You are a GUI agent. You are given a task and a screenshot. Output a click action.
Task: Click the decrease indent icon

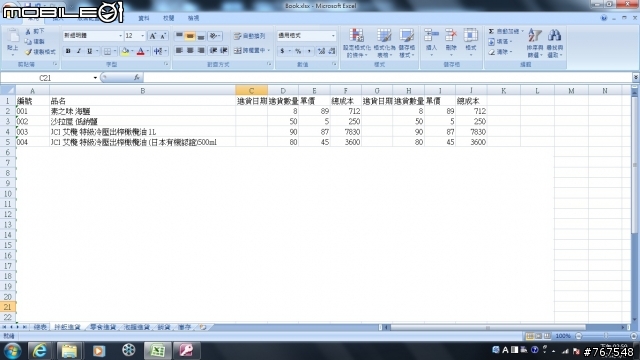[213, 50]
